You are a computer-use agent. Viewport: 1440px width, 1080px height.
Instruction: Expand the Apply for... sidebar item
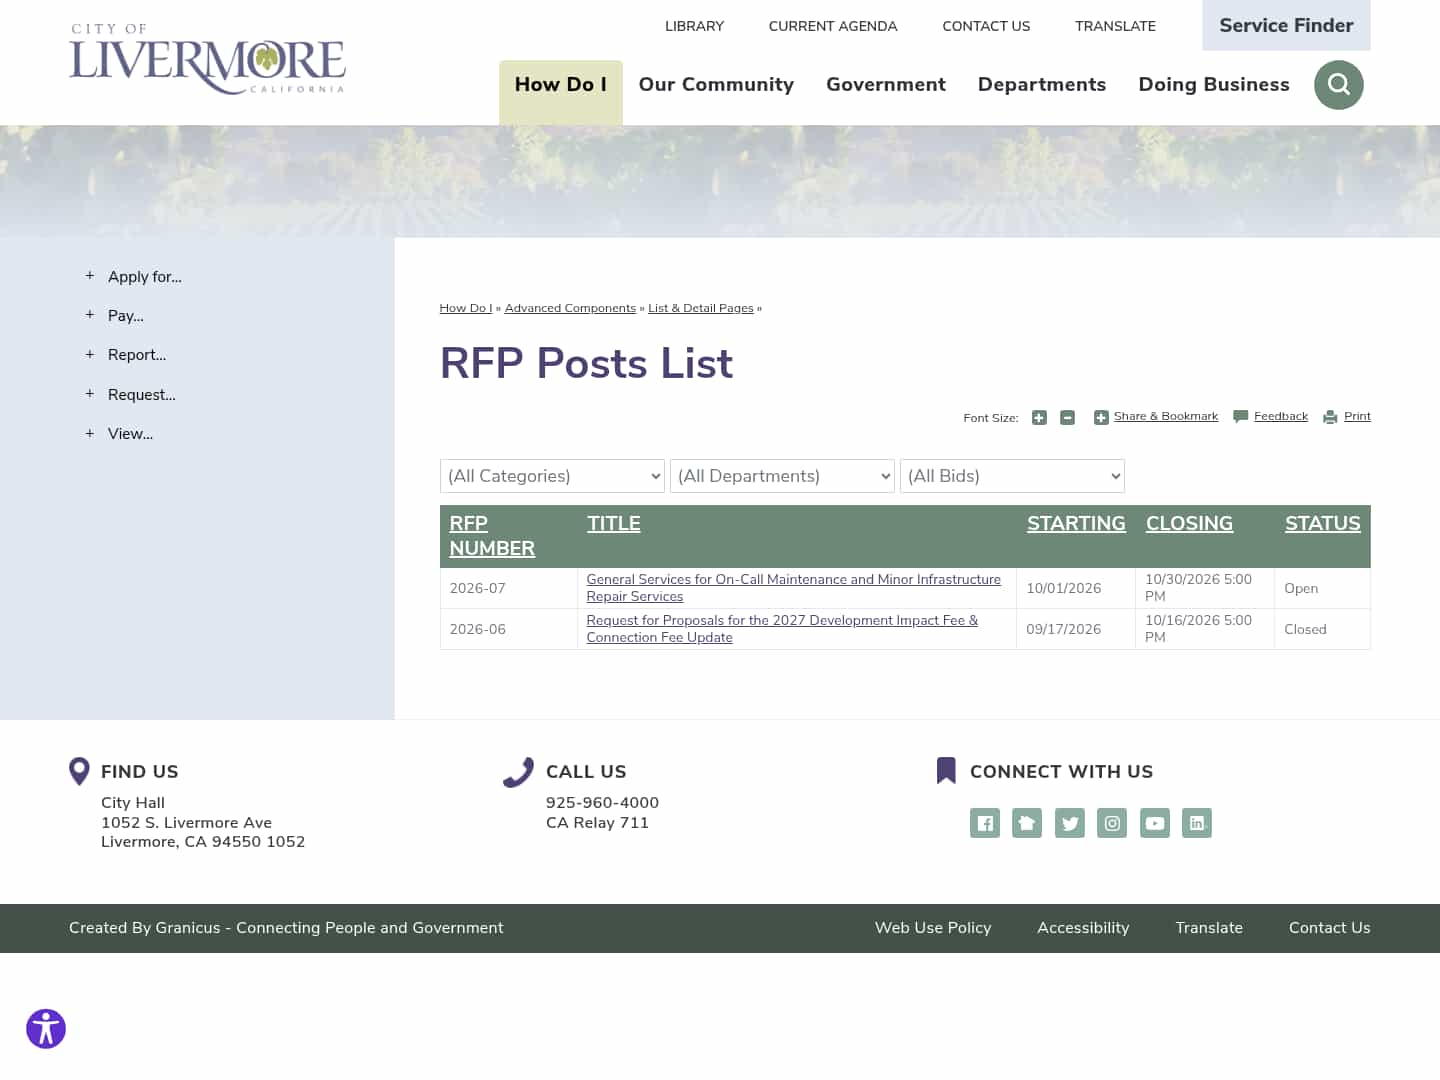pyautogui.click(x=89, y=276)
